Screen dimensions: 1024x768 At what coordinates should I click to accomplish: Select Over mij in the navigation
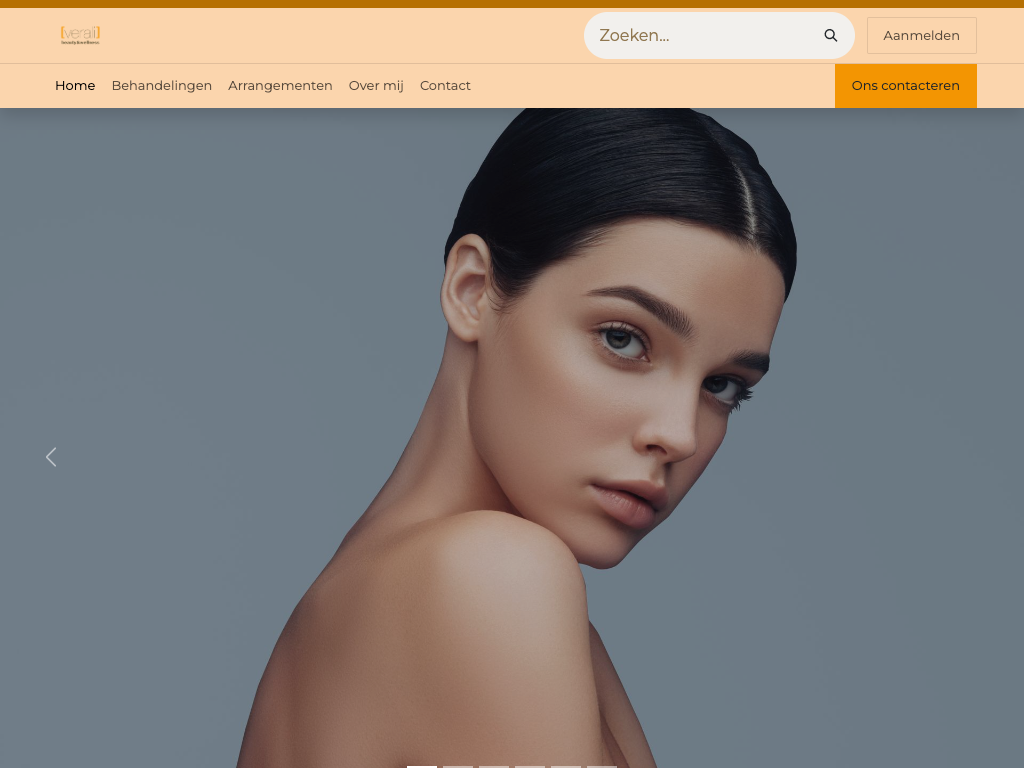pyautogui.click(x=376, y=86)
